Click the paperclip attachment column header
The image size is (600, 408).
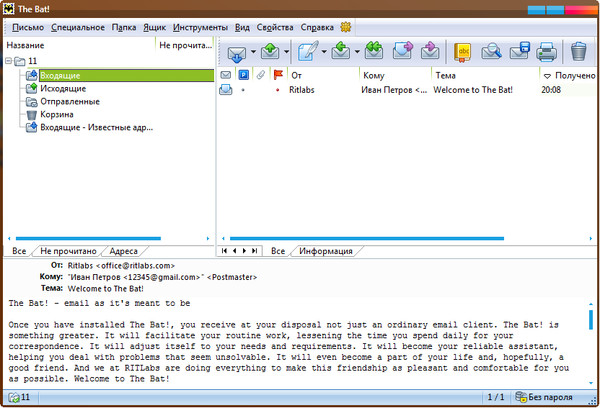[x=261, y=75]
